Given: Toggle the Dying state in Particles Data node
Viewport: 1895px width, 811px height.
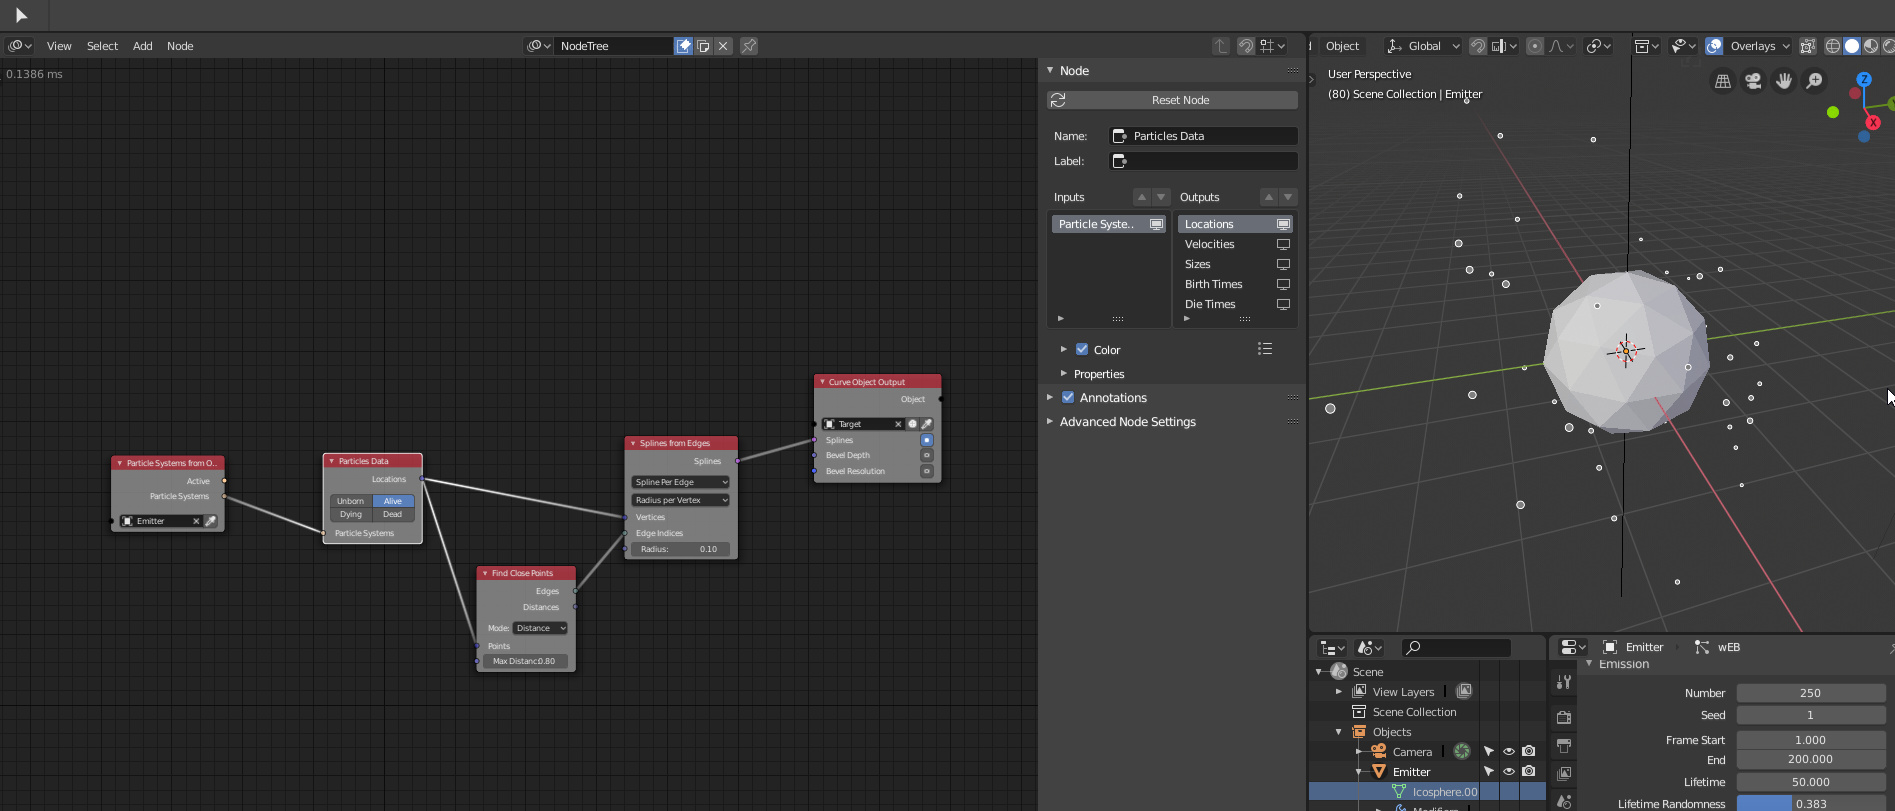Looking at the screenshot, I should click(350, 514).
